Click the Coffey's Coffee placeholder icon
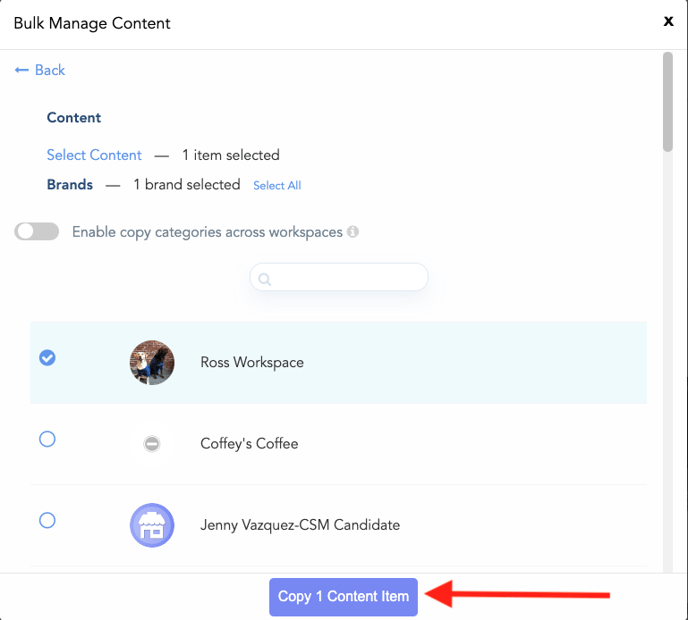The width and height of the screenshot is (688, 620). (152, 444)
